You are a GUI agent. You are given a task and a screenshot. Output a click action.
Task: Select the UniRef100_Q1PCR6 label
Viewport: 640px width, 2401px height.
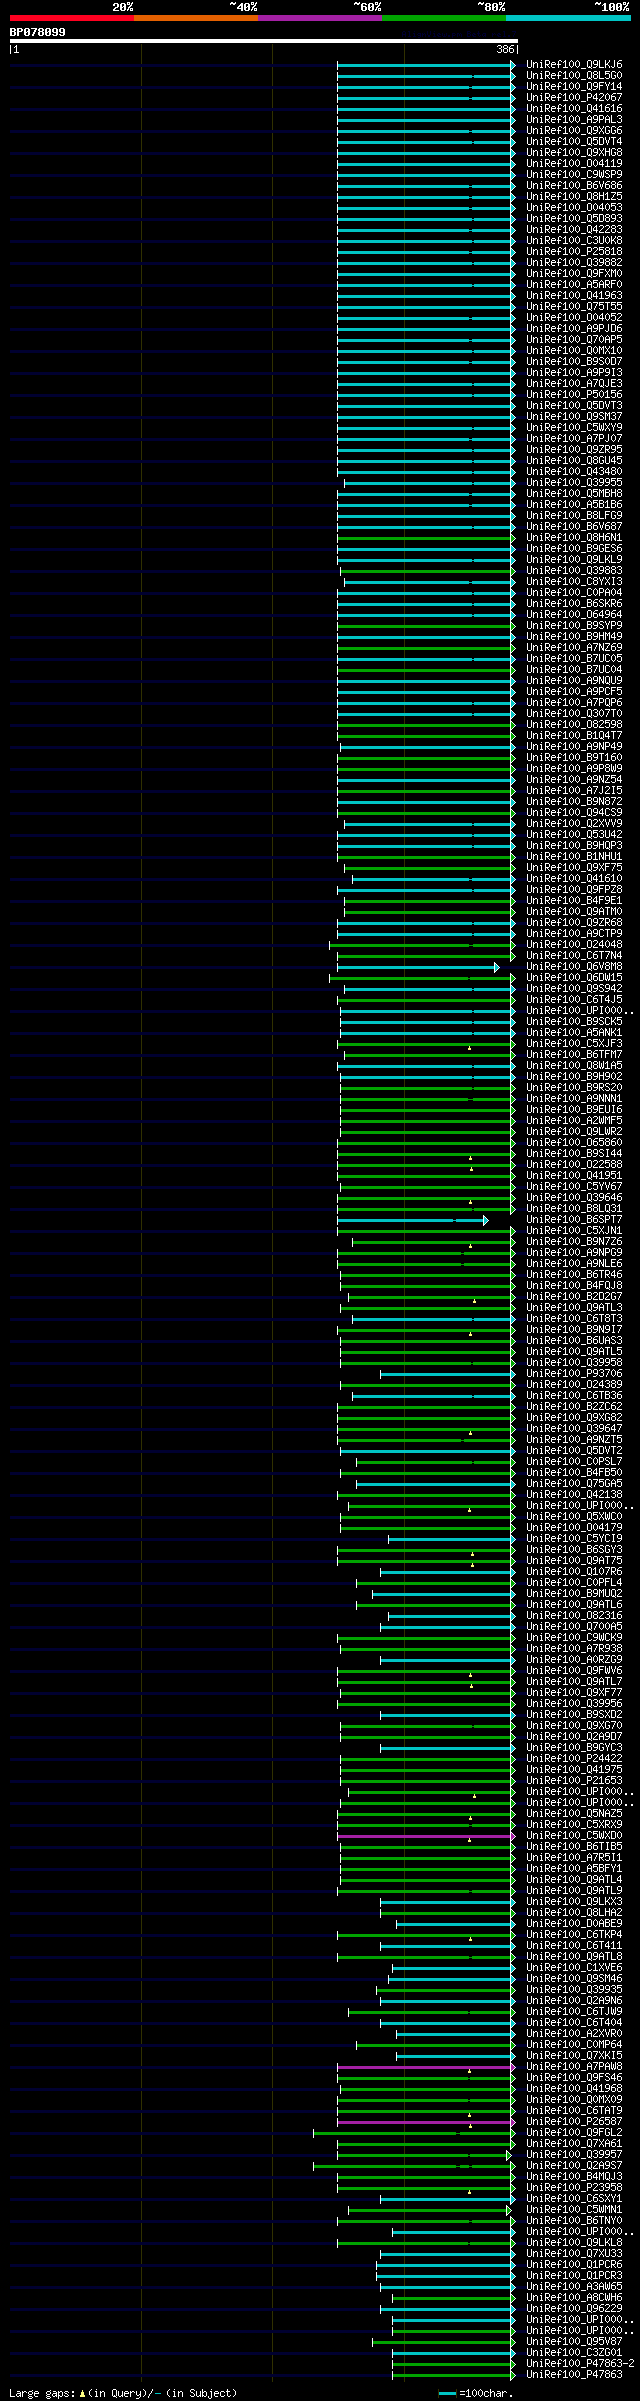click(574, 2264)
